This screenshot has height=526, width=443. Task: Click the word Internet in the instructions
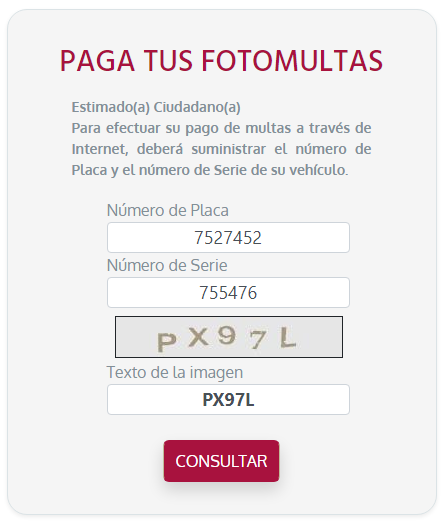tap(100, 149)
